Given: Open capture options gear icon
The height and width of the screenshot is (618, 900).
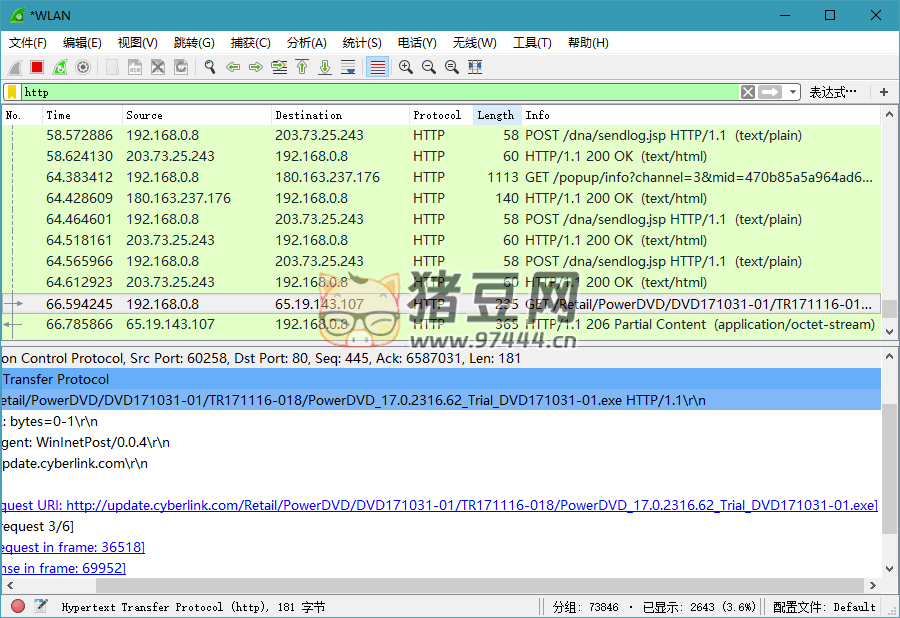Looking at the screenshot, I should pyautogui.click(x=83, y=67).
